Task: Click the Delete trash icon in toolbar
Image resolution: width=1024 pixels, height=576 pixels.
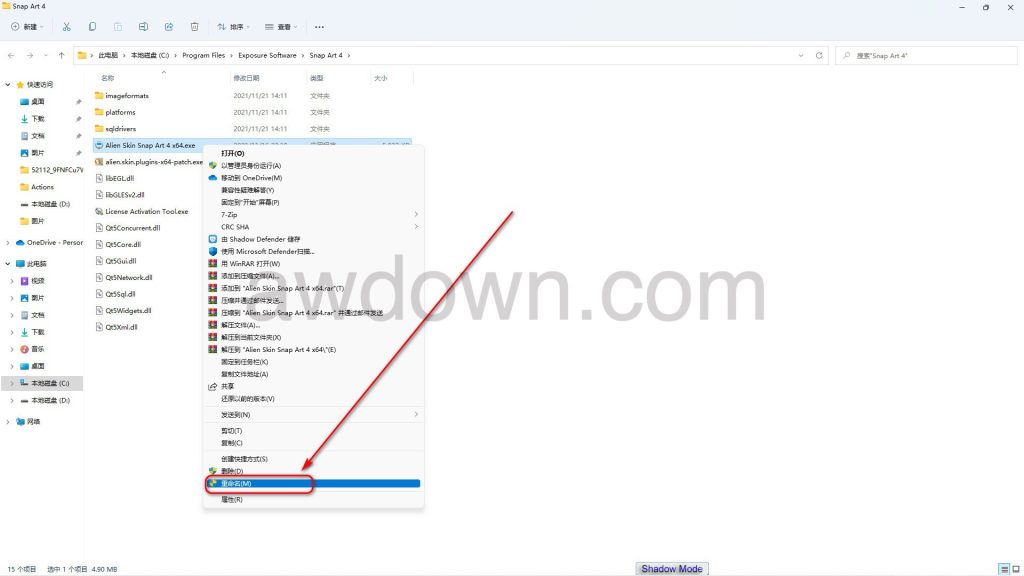Action: coord(194,26)
